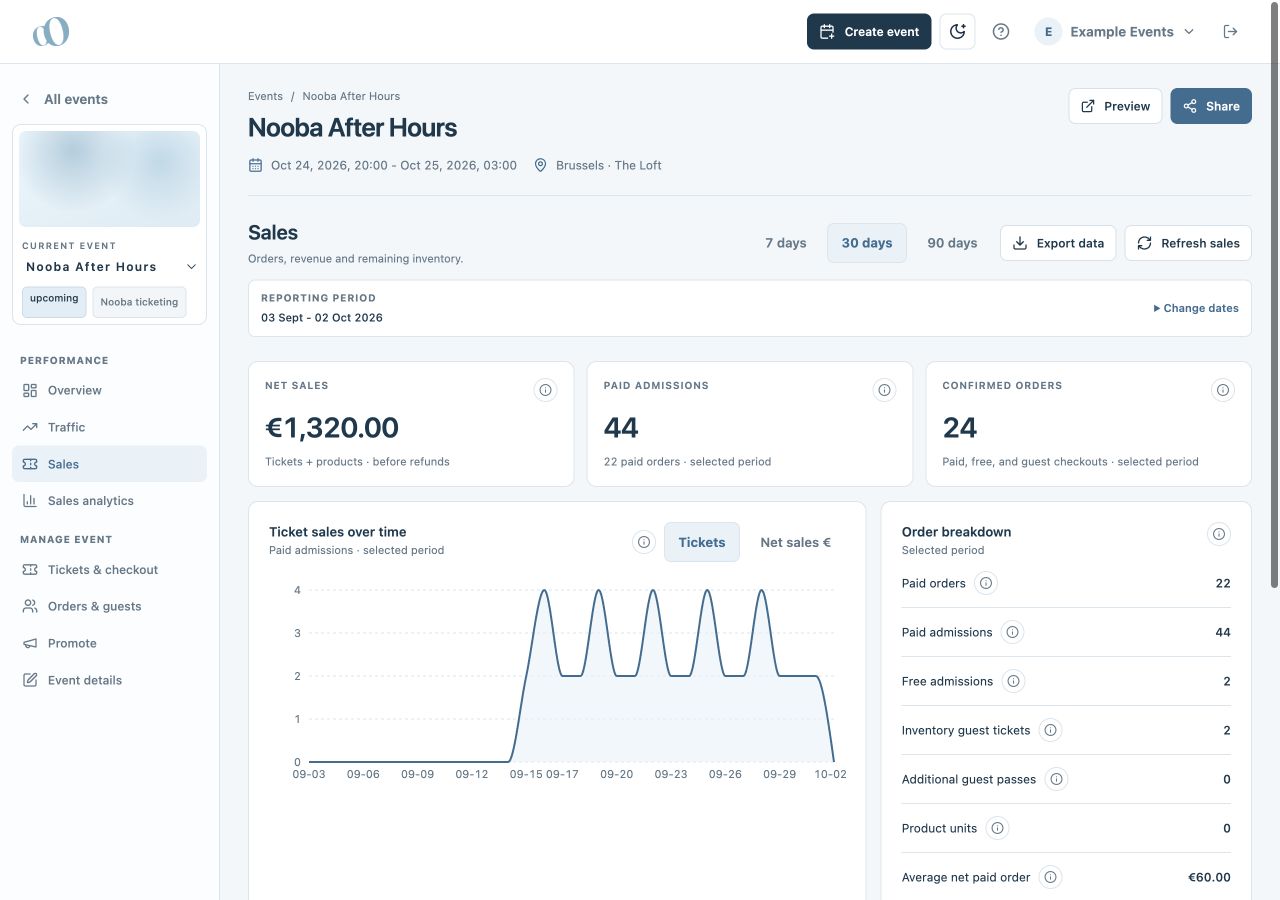Open Example Events account dropdown

pyautogui.click(x=1115, y=32)
